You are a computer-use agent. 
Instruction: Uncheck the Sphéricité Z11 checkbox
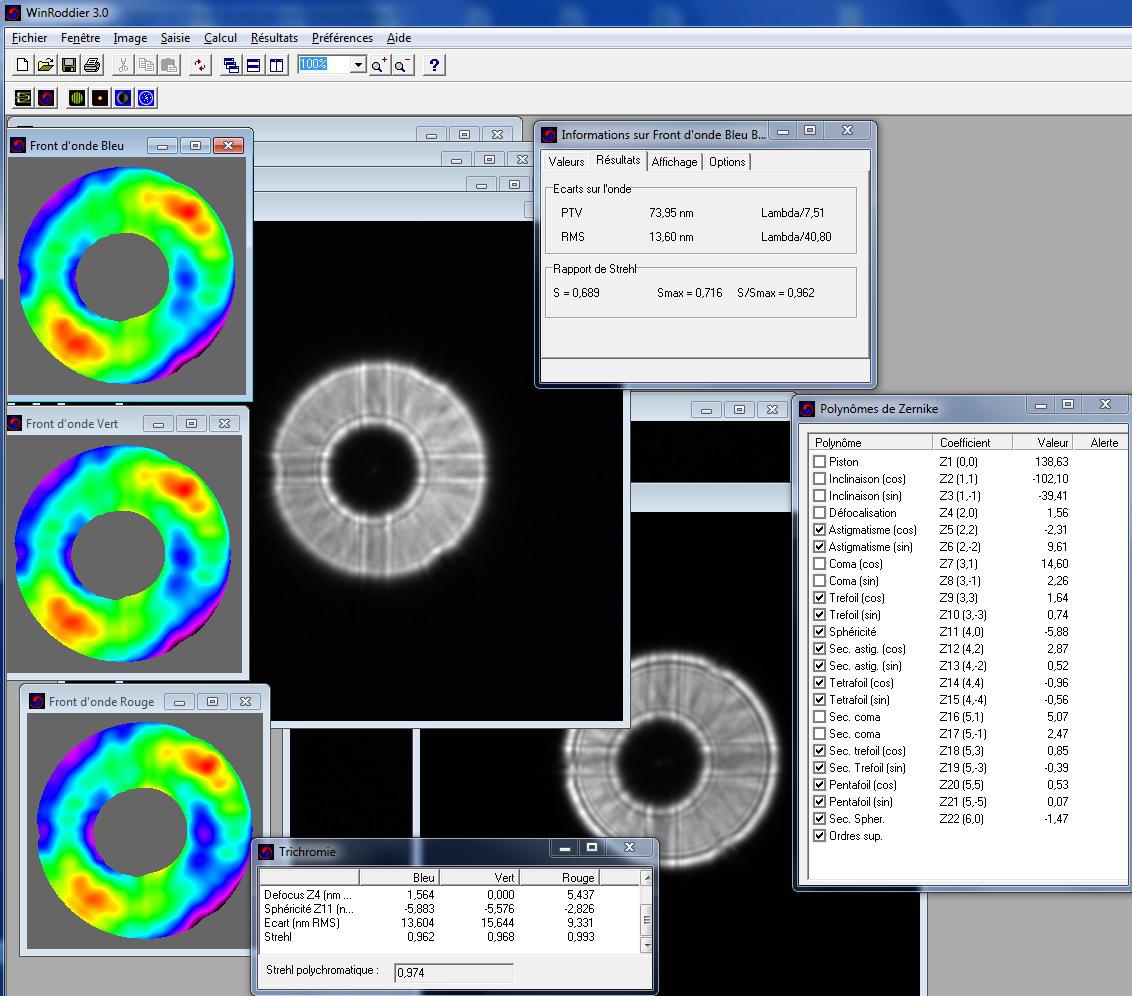tap(820, 632)
